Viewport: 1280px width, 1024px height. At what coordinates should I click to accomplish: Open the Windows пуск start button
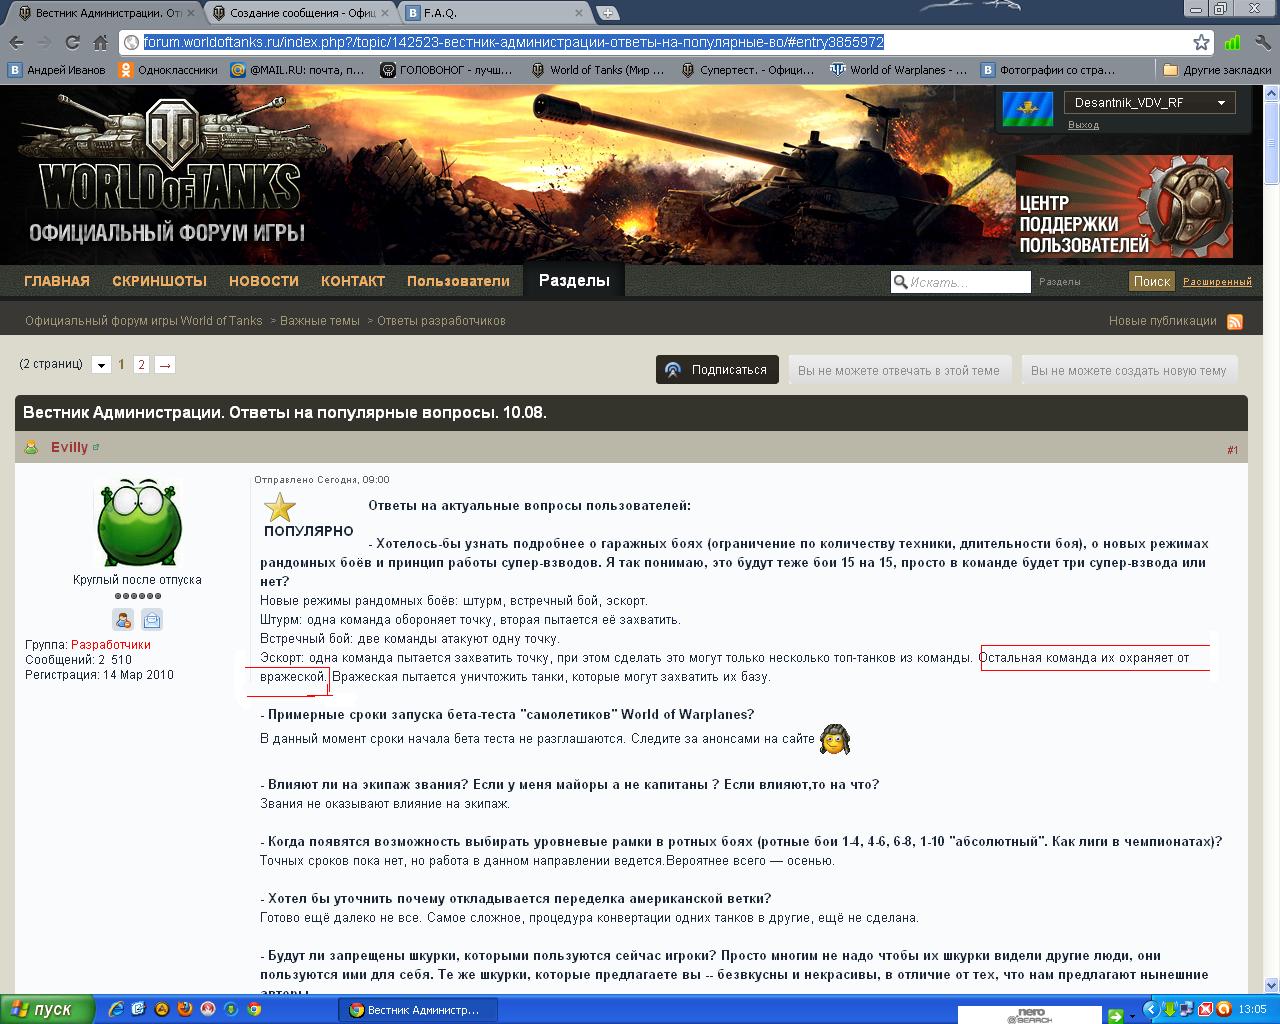pos(47,1009)
